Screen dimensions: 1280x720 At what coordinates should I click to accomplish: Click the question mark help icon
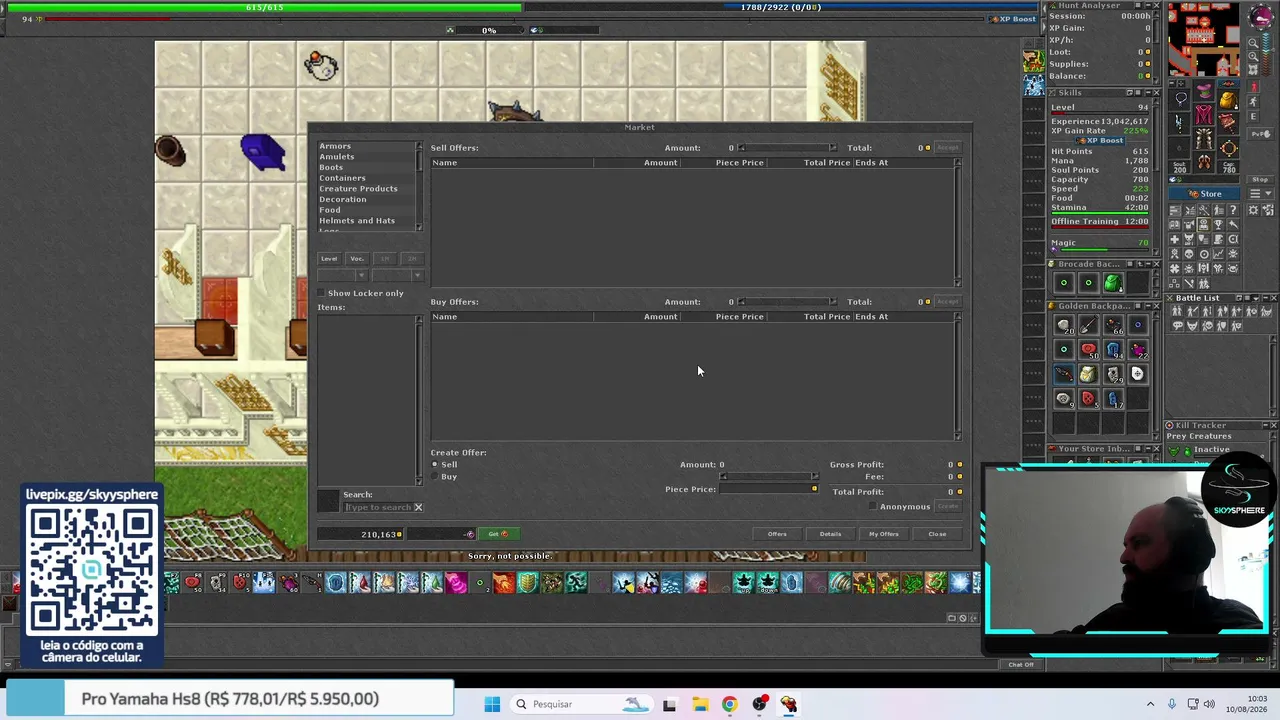point(1233,210)
